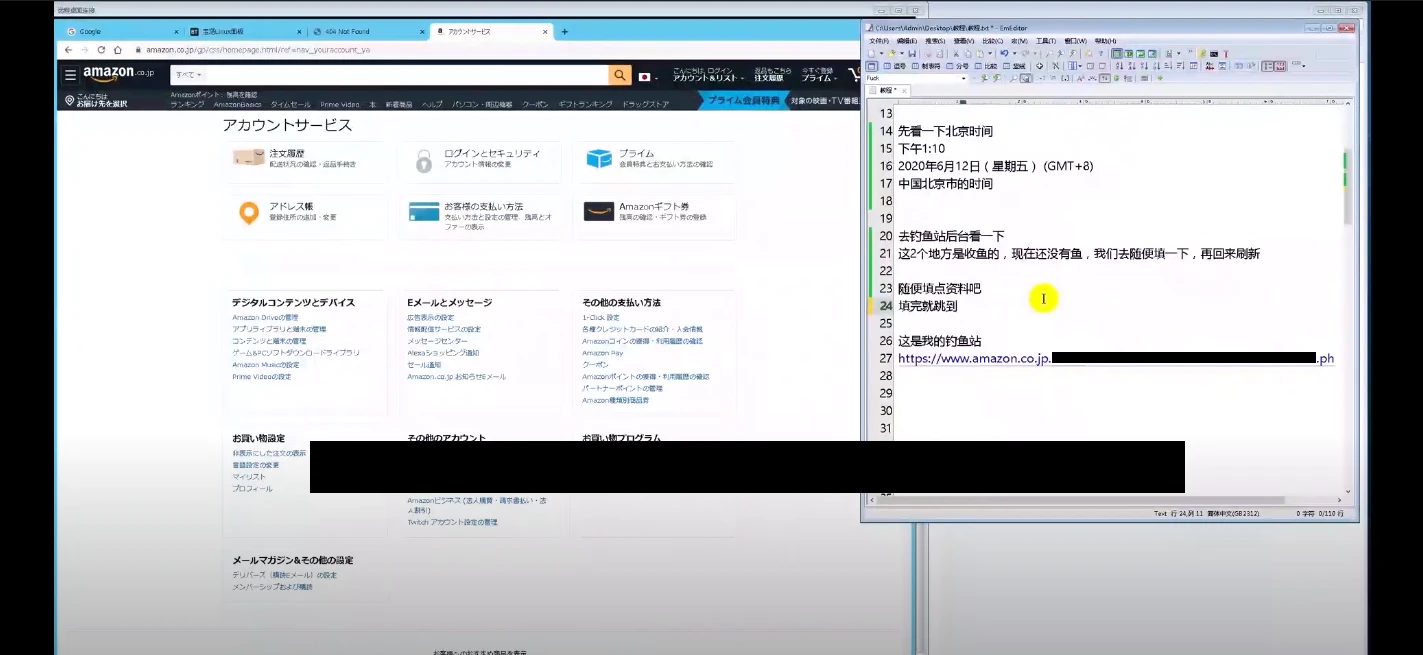The width and height of the screenshot is (1423, 655).
Task: Click the Find magnifier icon in EmEditor toolbar
Action: coord(1049,53)
